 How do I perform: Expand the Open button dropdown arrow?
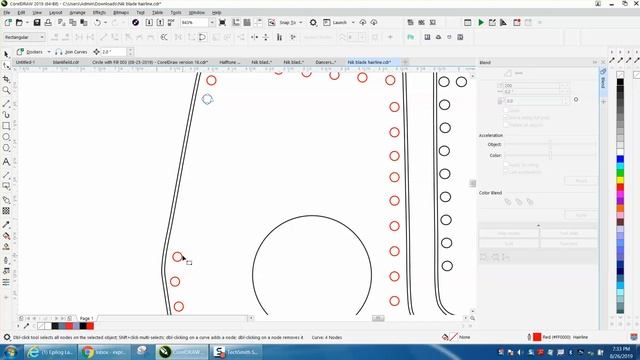click(27, 23)
